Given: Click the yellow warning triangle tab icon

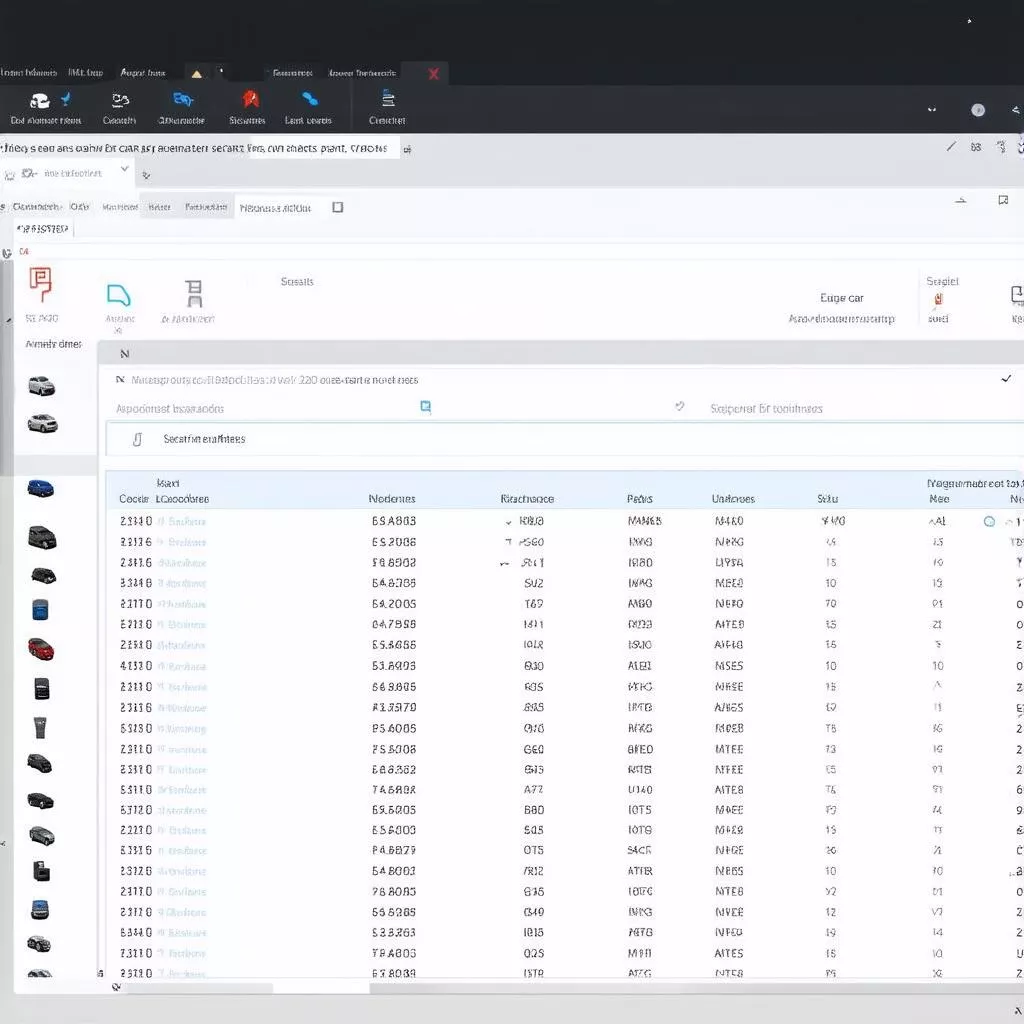Looking at the screenshot, I should coord(196,74).
